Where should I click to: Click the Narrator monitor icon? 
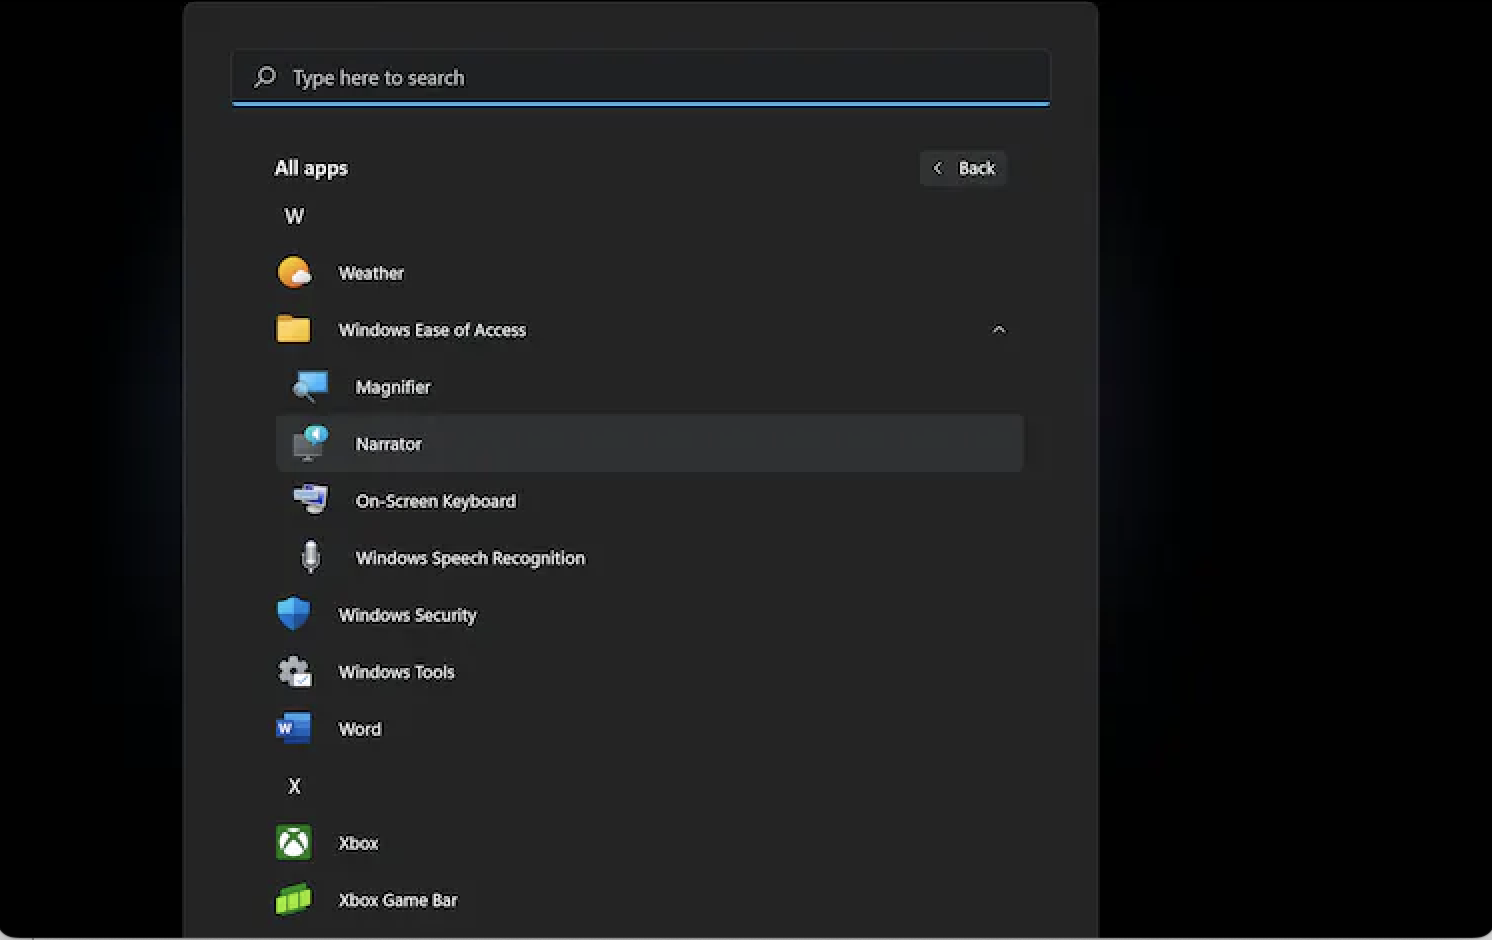coord(310,443)
